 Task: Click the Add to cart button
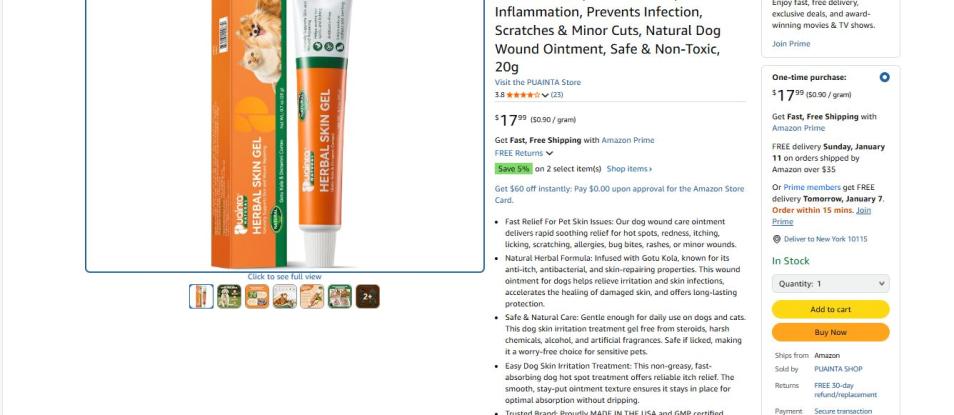pyautogui.click(x=830, y=309)
